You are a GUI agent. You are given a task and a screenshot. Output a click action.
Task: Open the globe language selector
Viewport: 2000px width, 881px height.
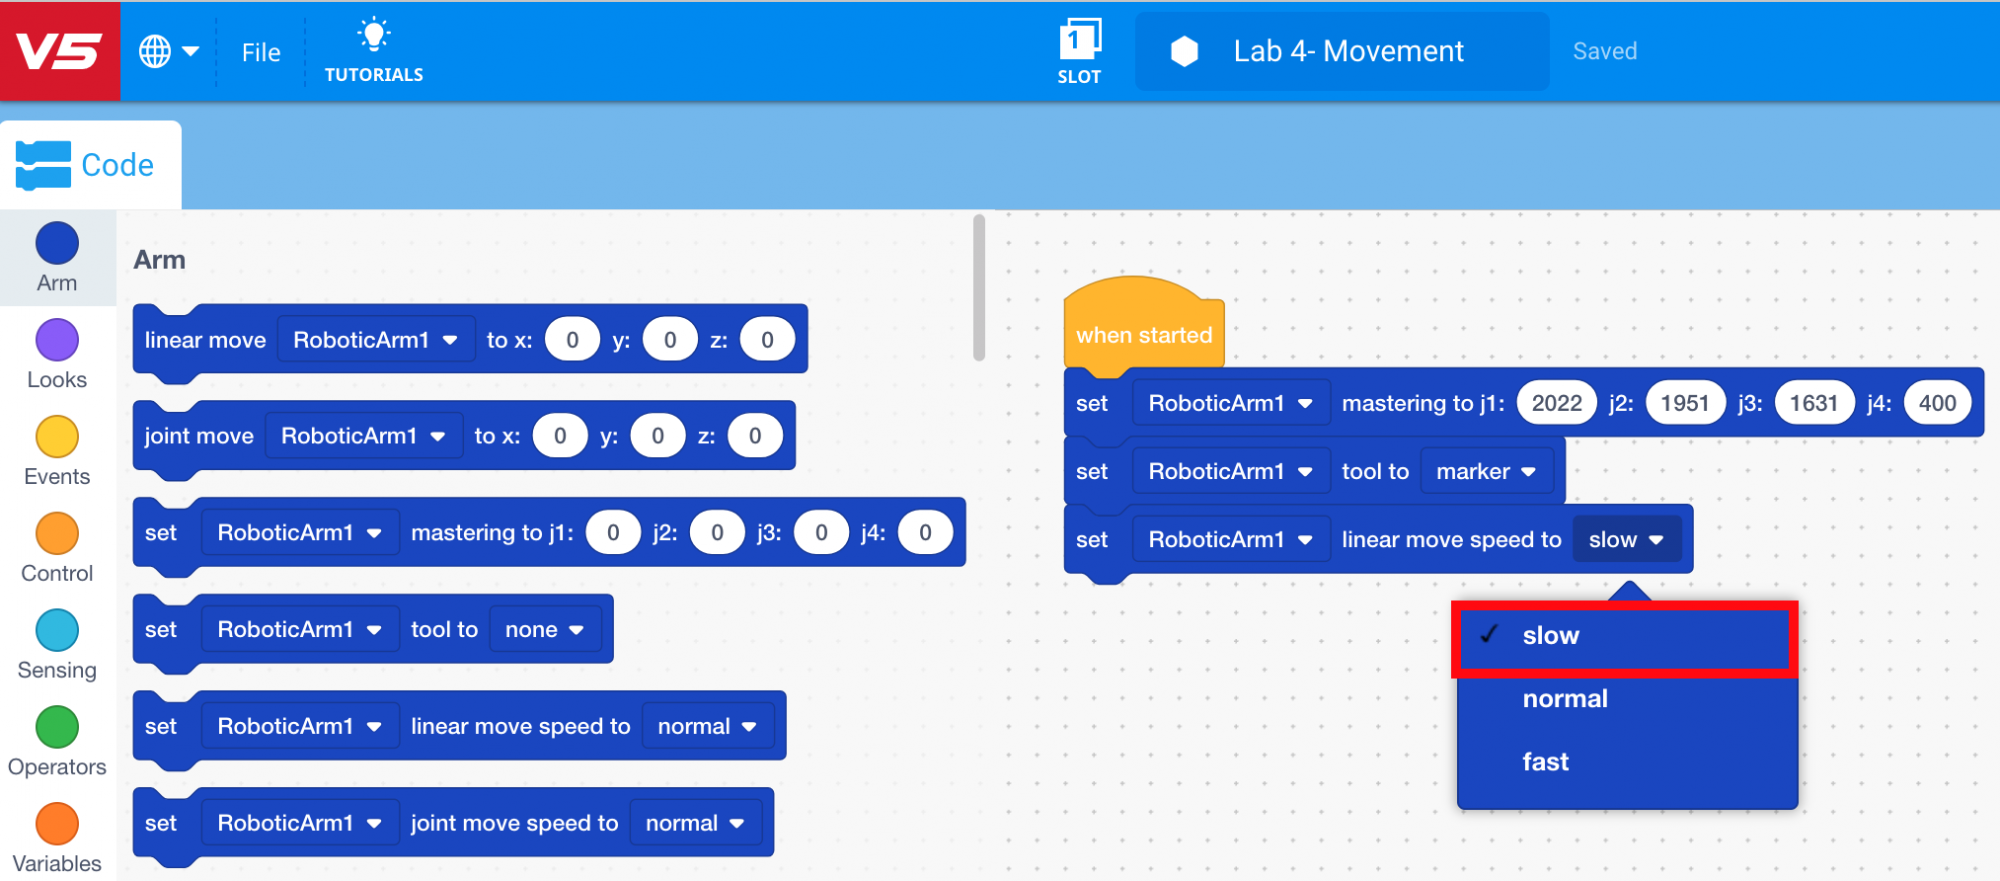168,51
